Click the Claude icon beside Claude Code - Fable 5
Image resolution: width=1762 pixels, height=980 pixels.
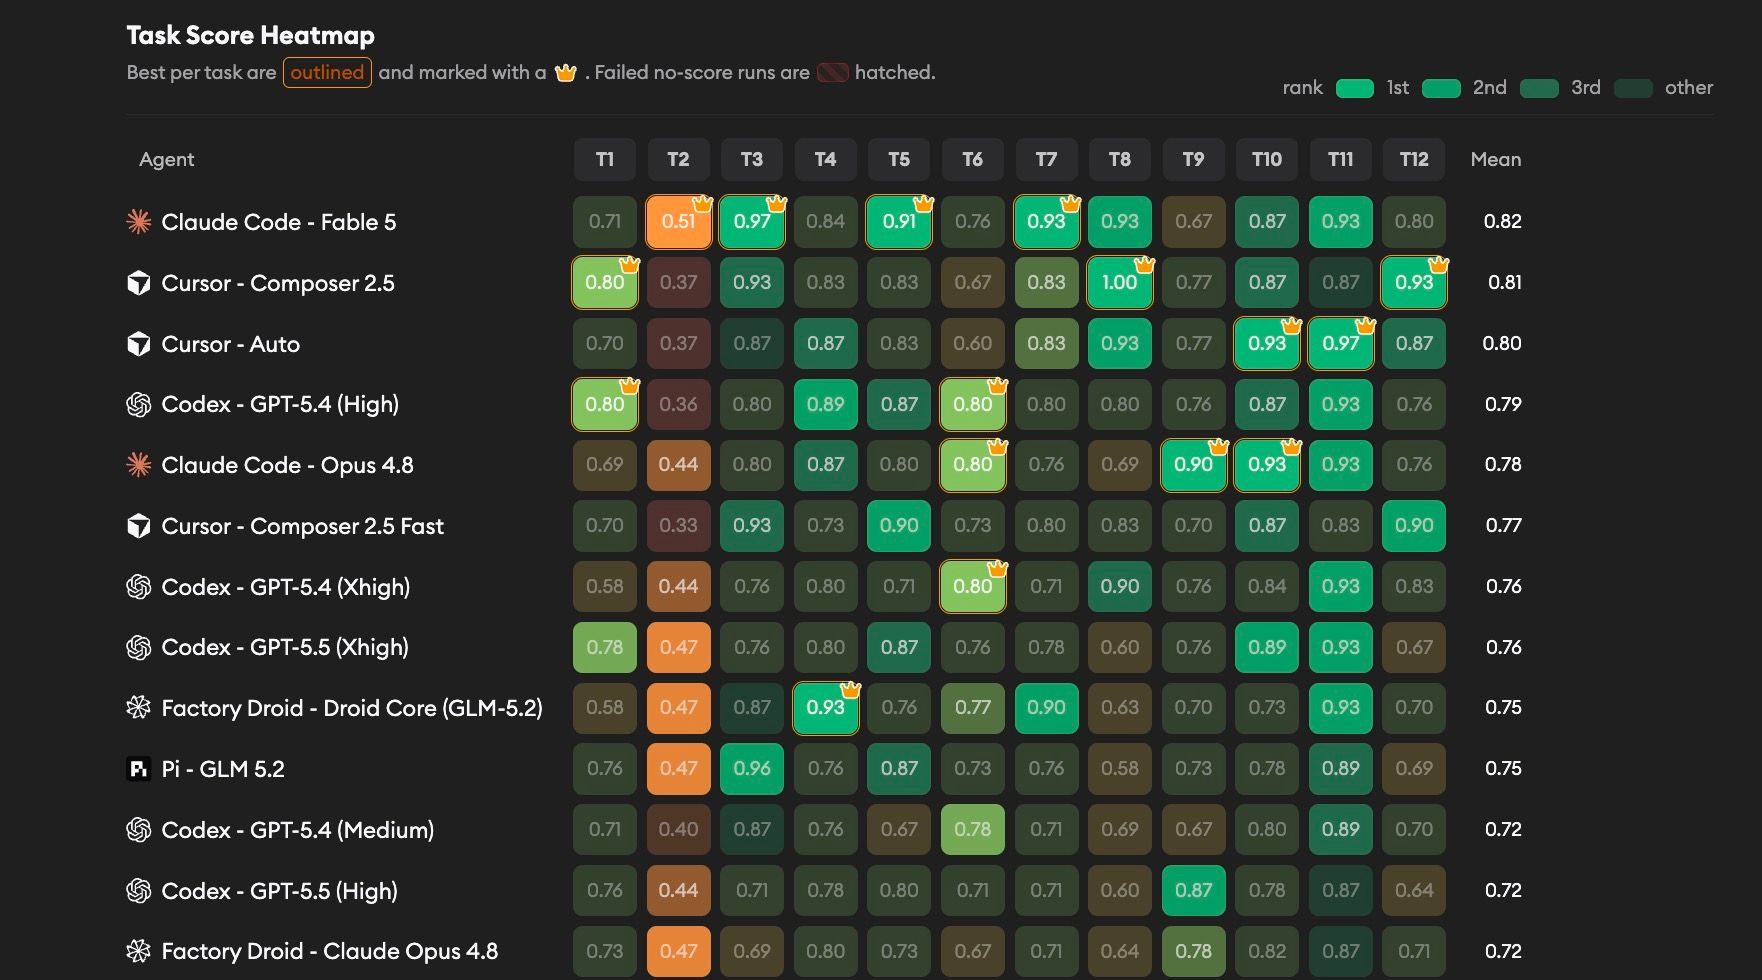(x=139, y=222)
